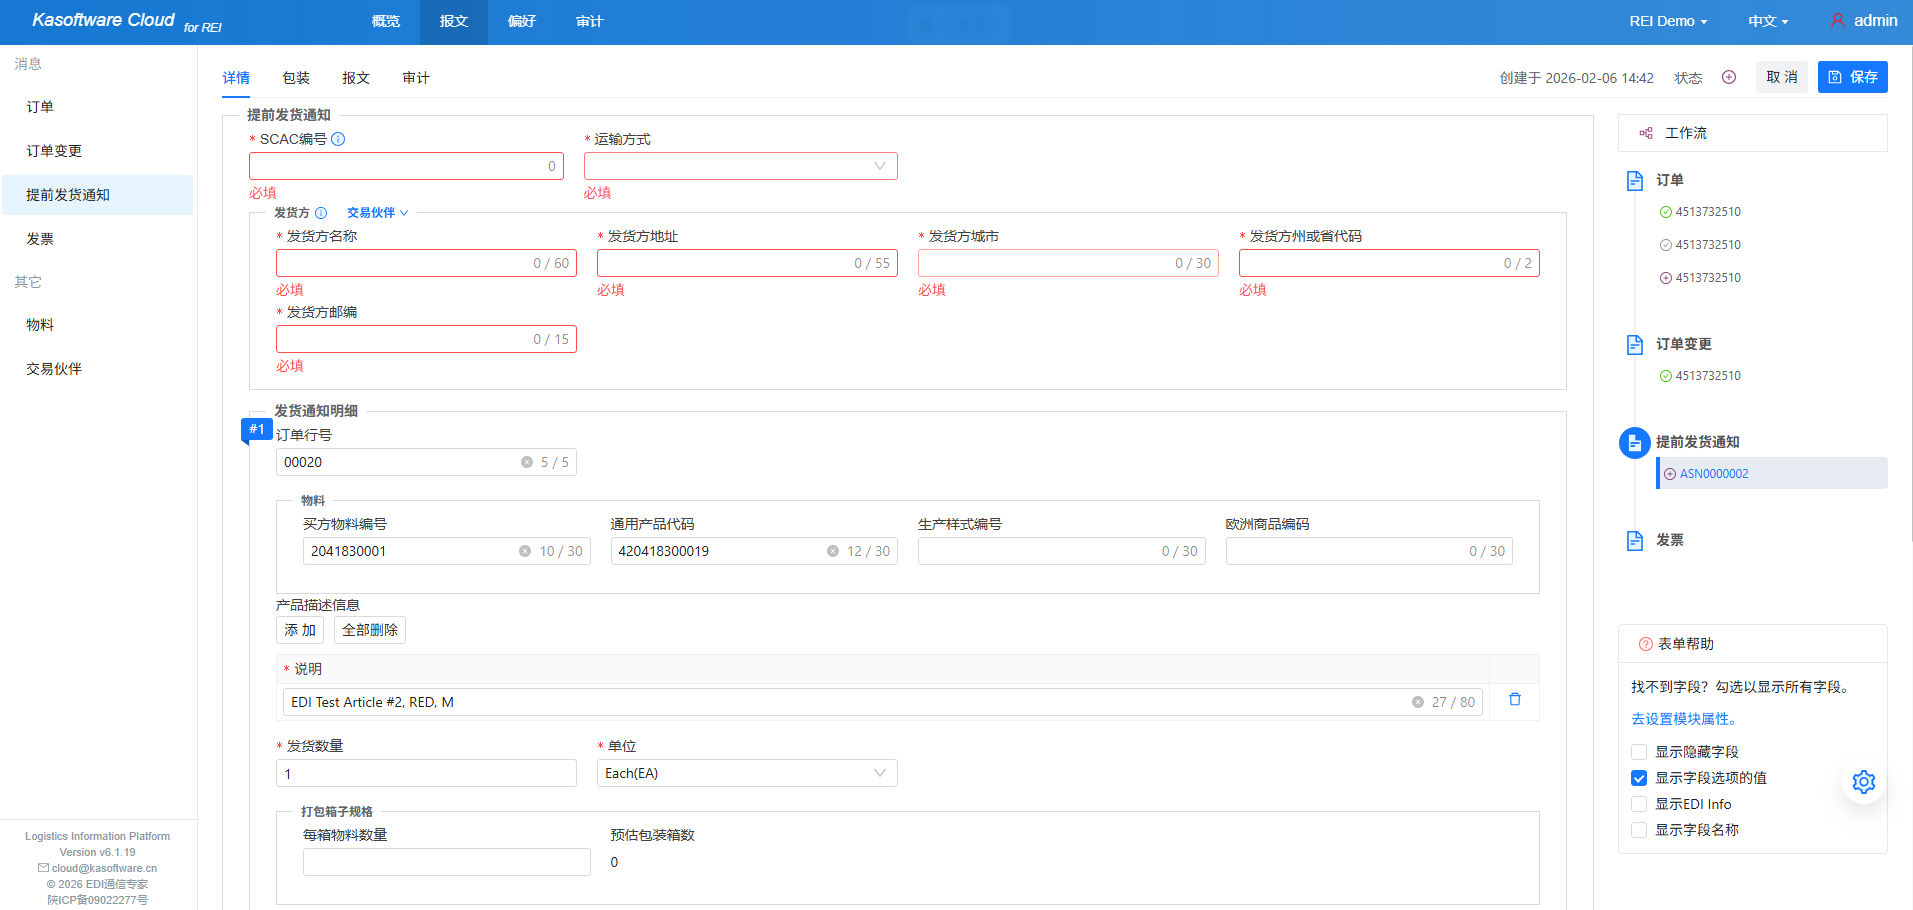Open the REI Demo account dropdown
Image resolution: width=1913 pixels, height=910 pixels.
[1668, 21]
